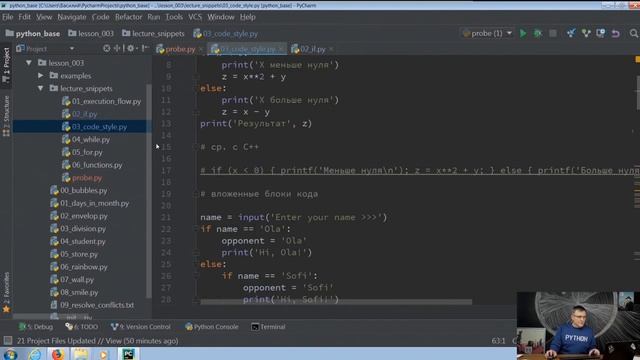Click lesson_003 breadcrumb
The width and height of the screenshot is (640, 360).
coord(91,33)
